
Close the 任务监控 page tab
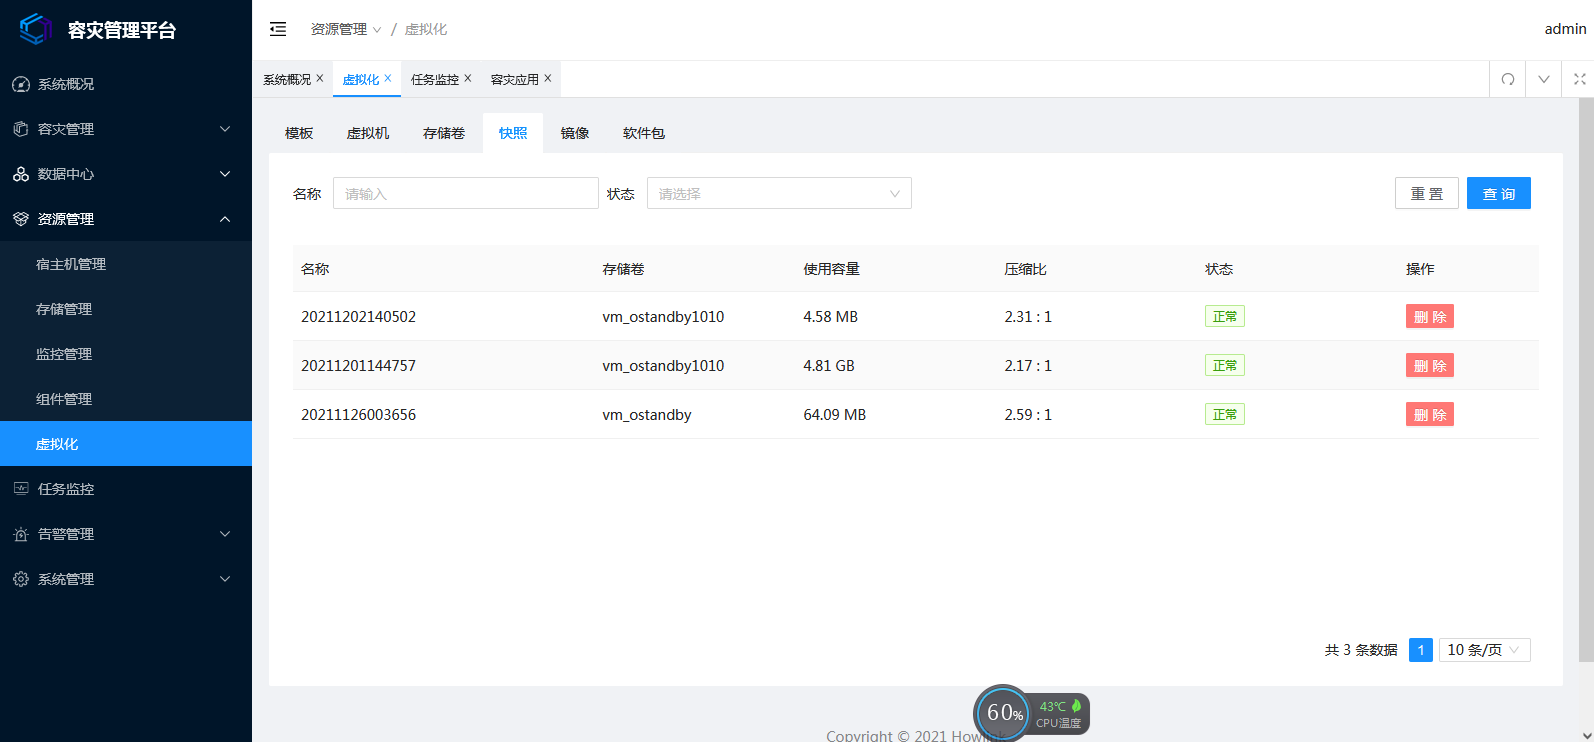(468, 78)
